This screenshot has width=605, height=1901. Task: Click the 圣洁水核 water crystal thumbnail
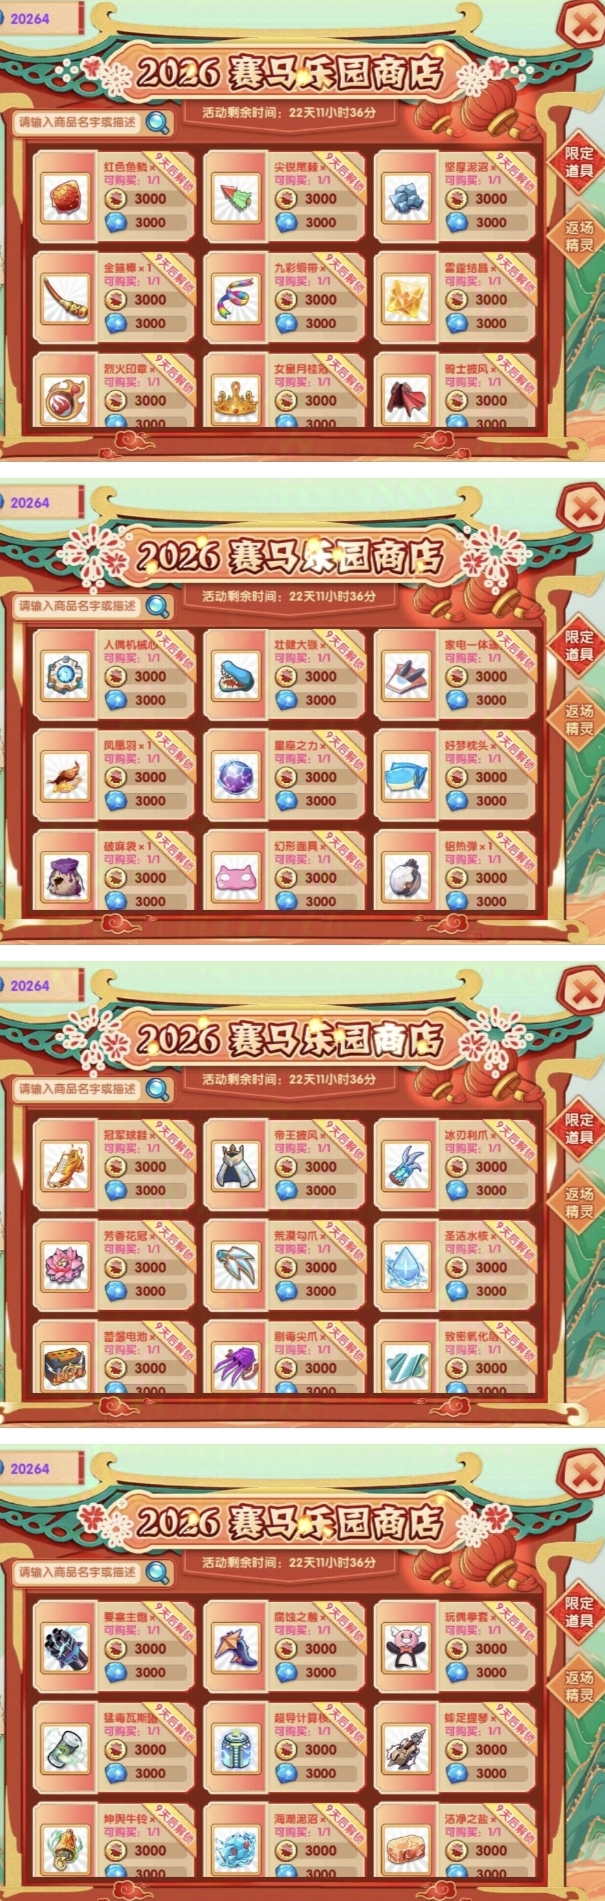point(407,1265)
